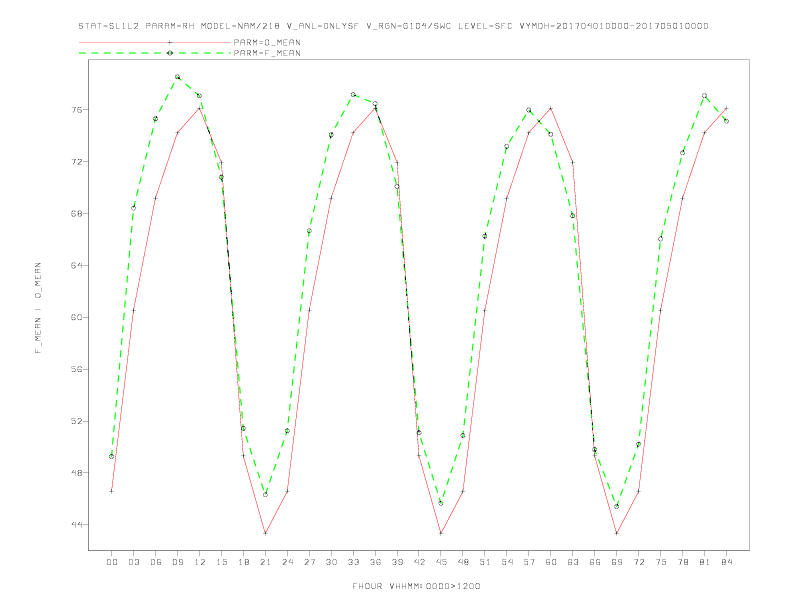792x612 pixels.
Task: Click the x-axis forecast hour label 12
Action: [200, 562]
